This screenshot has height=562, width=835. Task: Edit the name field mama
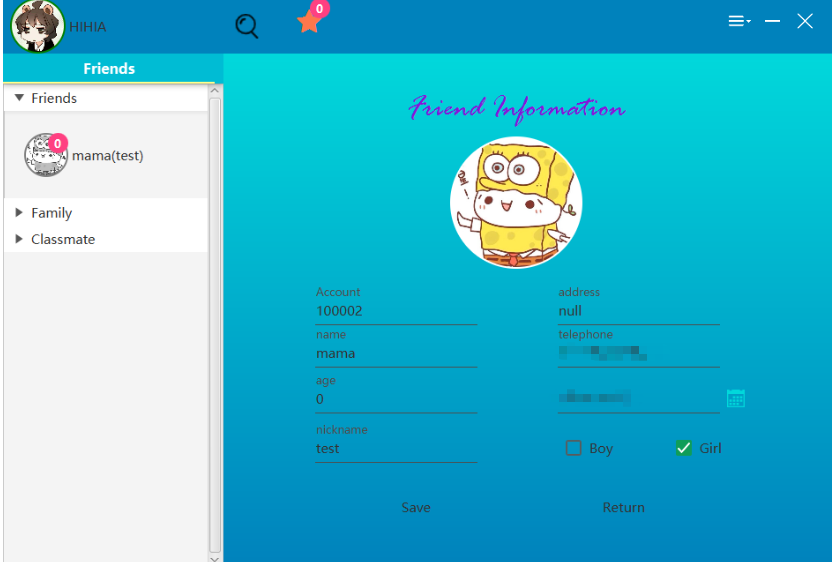[x=396, y=353]
